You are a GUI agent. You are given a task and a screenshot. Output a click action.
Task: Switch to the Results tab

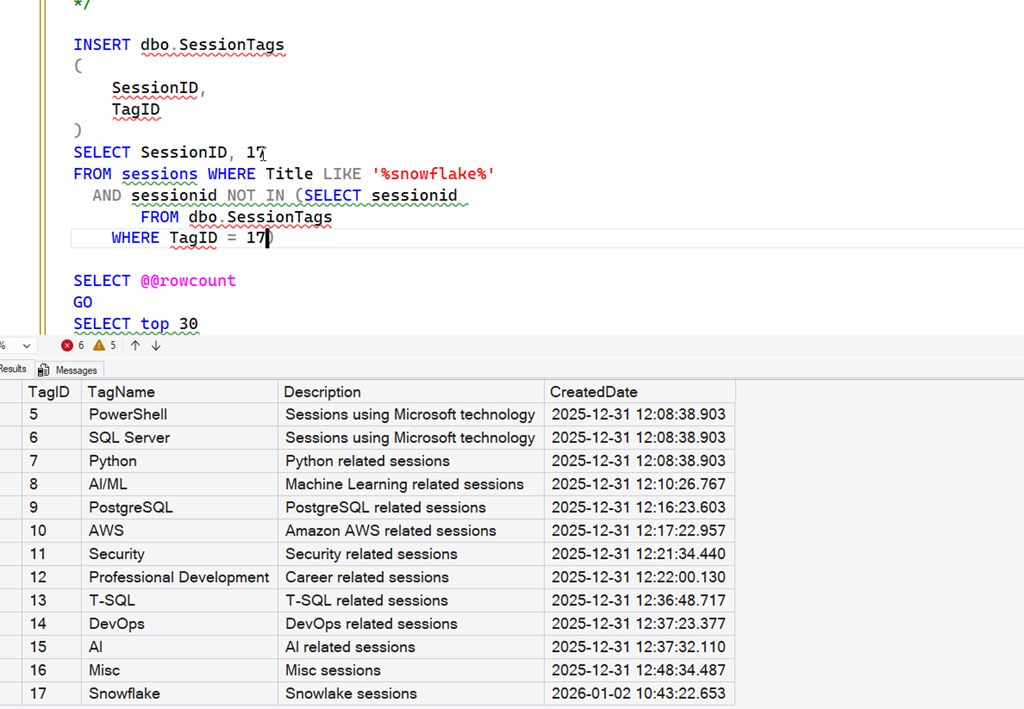tap(12, 369)
